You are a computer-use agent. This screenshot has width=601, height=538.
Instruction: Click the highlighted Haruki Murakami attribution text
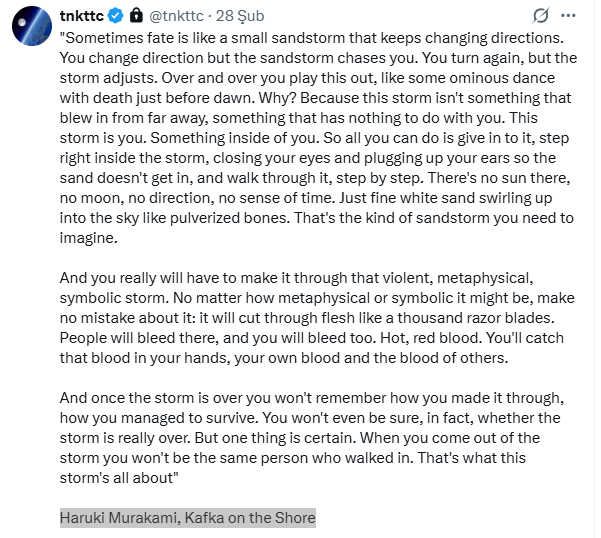pos(187,517)
